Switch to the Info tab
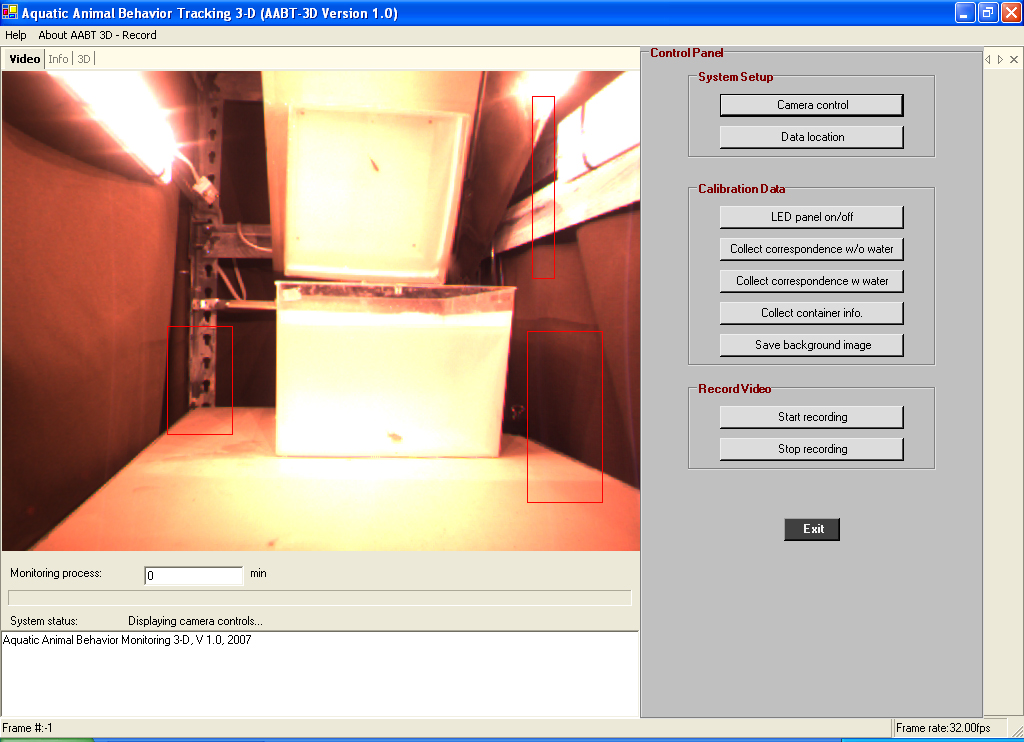 [x=58, y=59]
